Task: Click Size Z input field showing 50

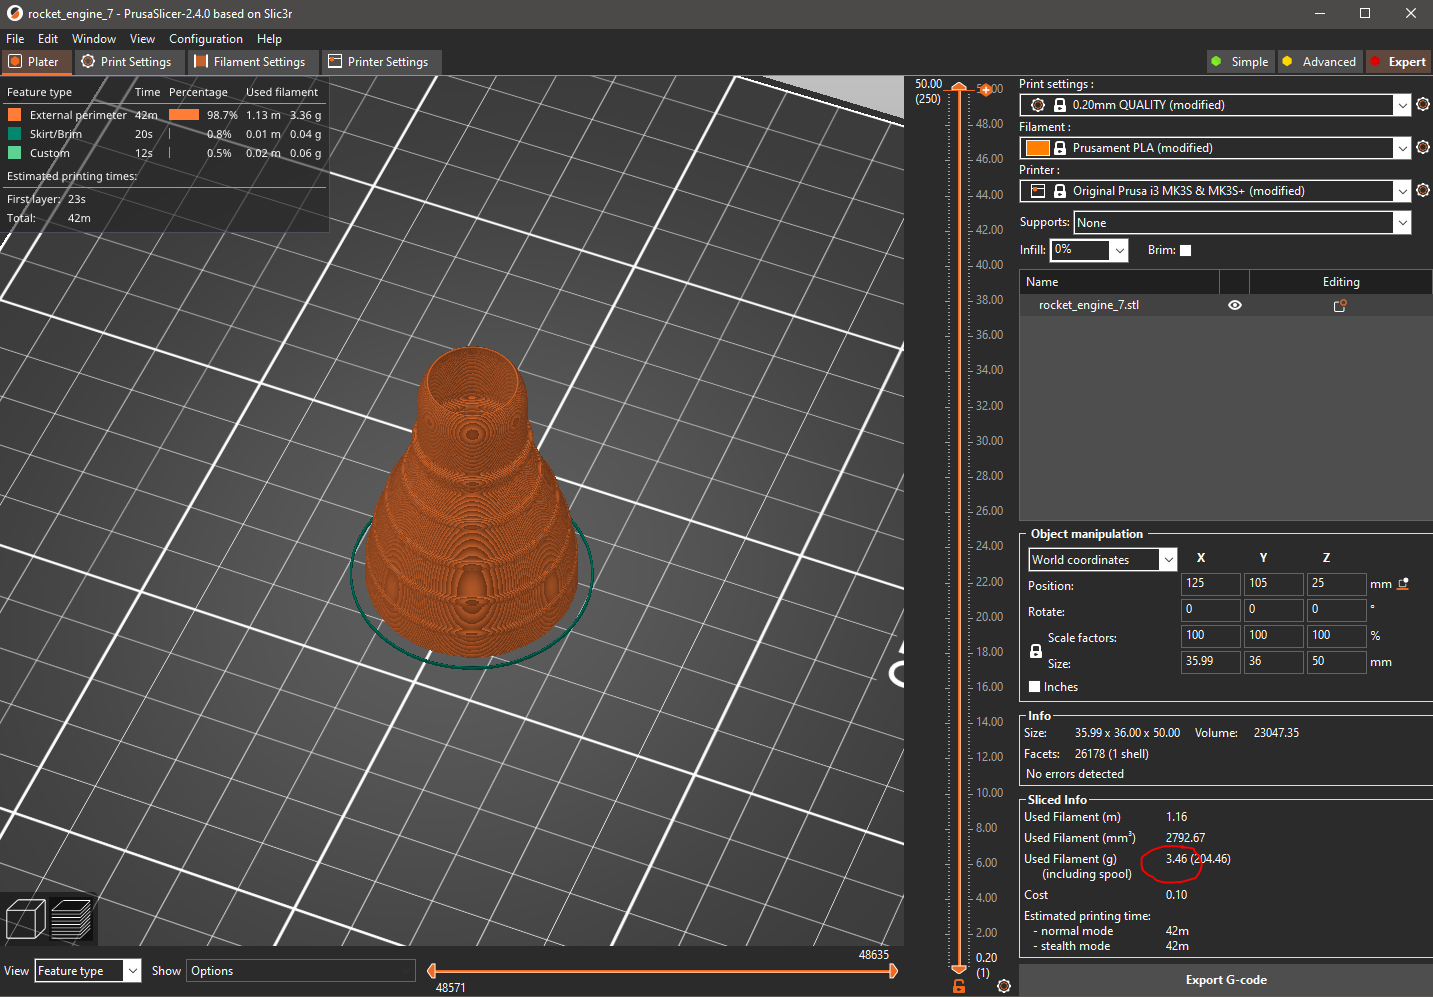Action: click(1335, 662)
